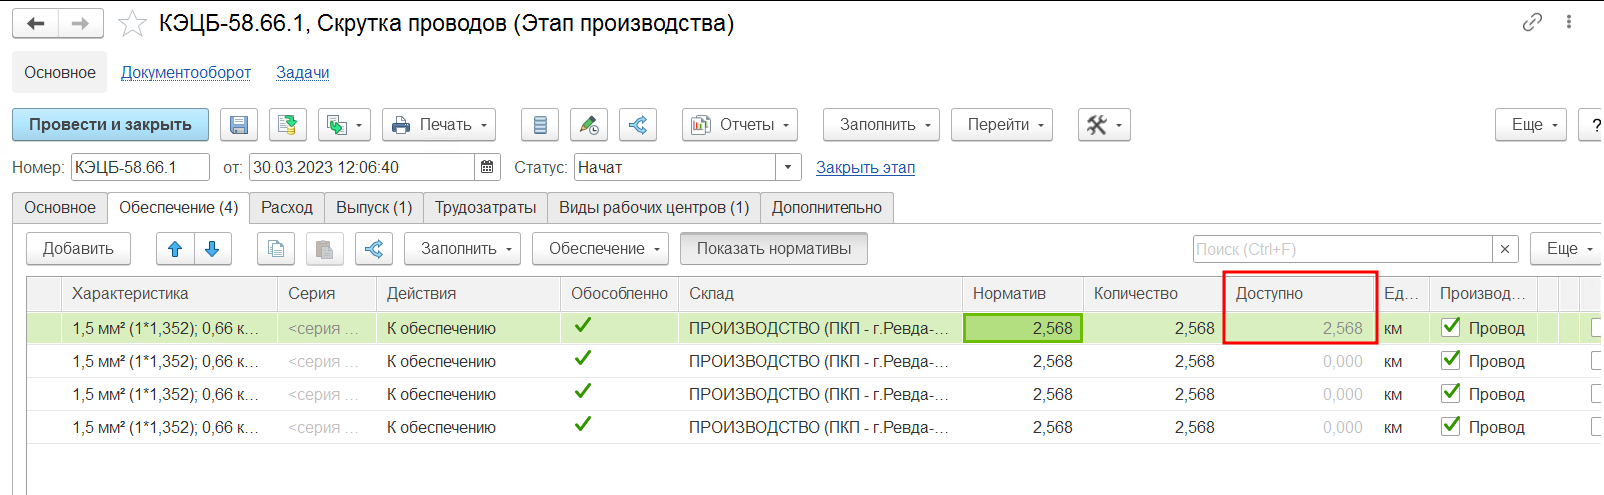Toggle the Провод checkbox in second row

click(1451, 360)
